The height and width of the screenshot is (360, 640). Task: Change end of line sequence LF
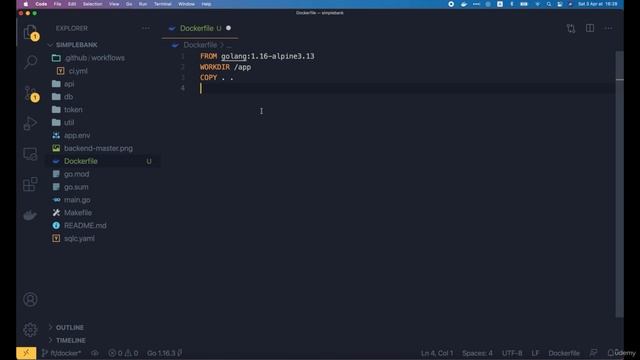[535, 353]
